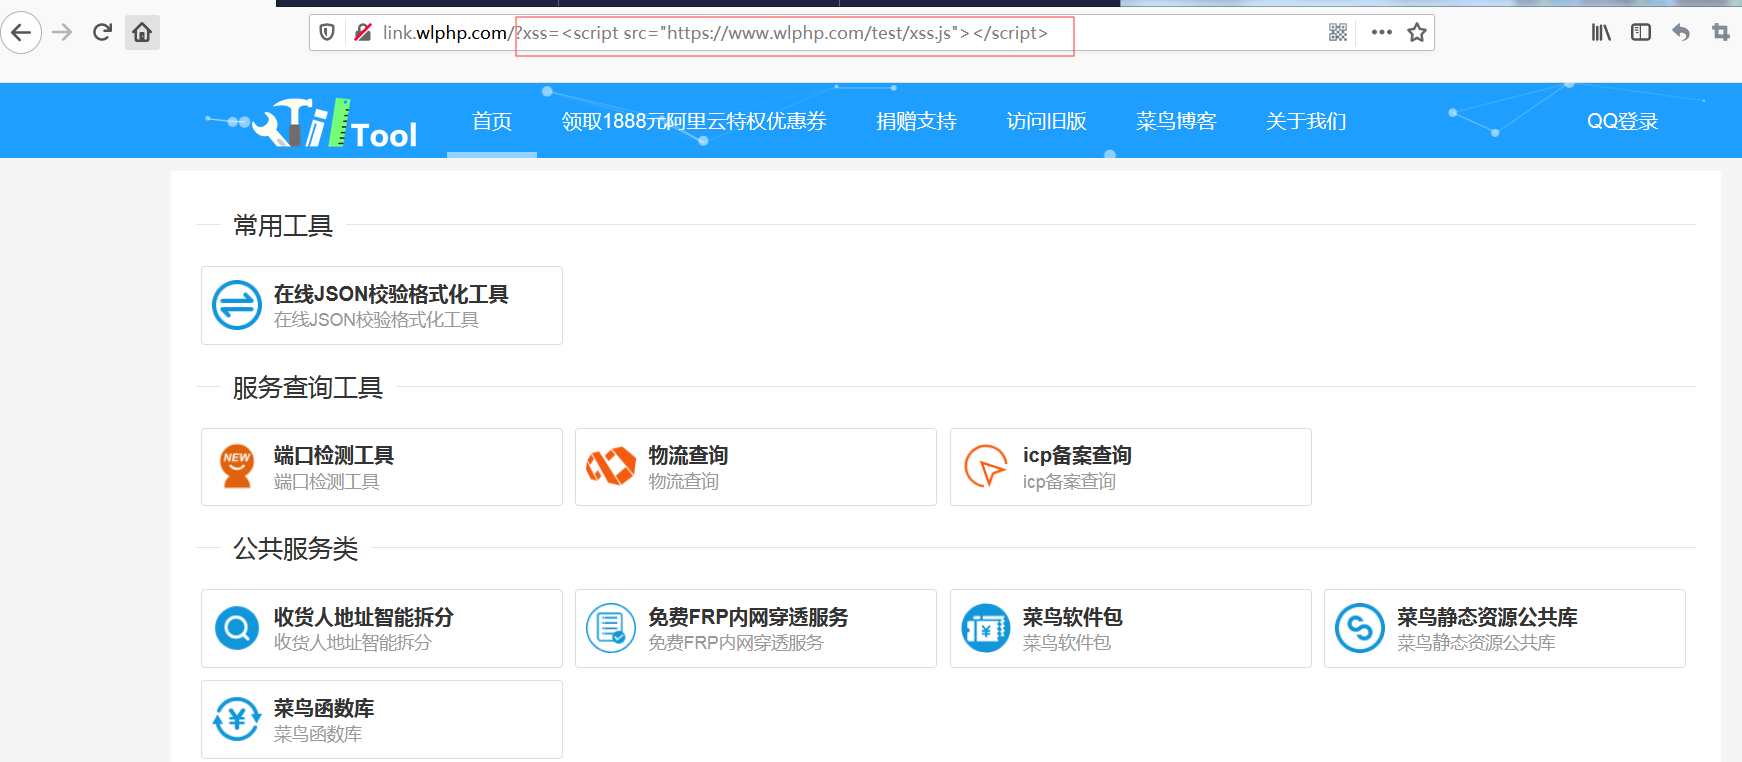Click the 公共服务类 section heading
This screenshot has width=1742, height=762.
pos(296,548)
